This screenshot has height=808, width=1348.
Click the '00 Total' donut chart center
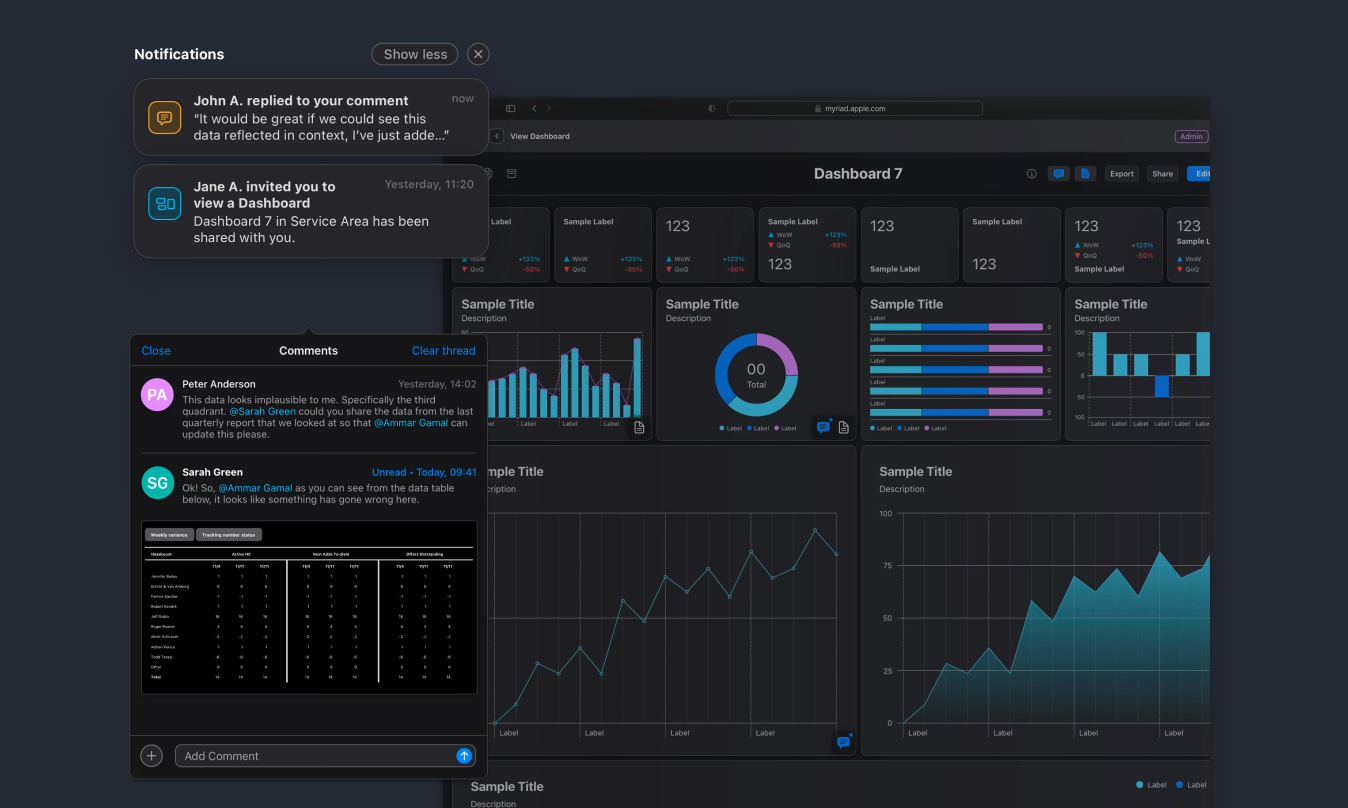coord(756,376)
